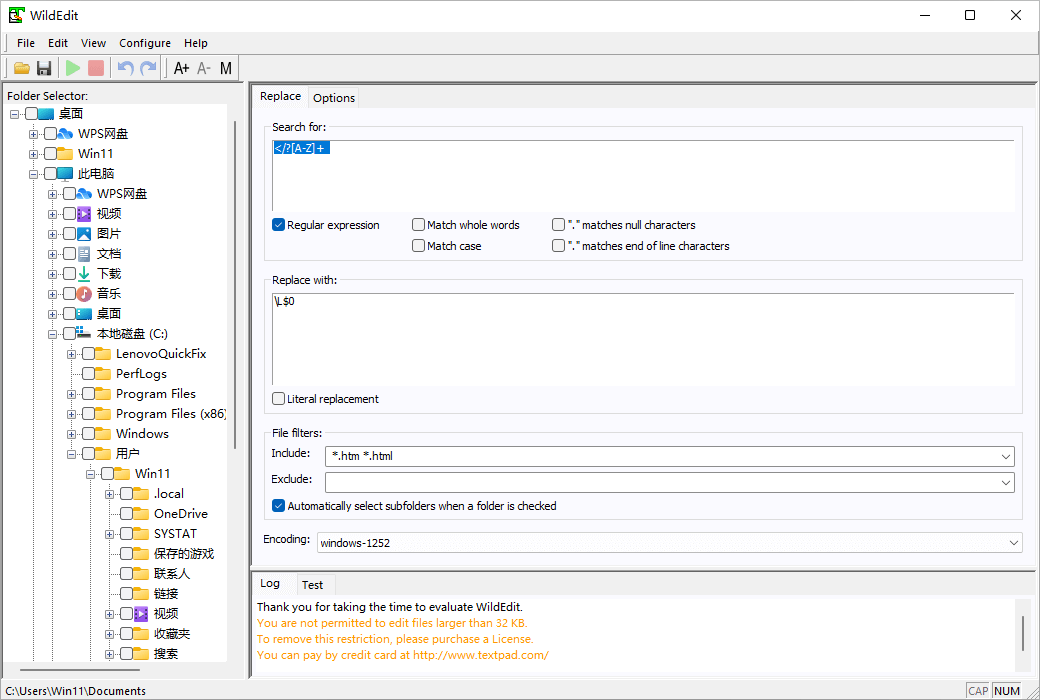
Task: Switch to the Options tab
Action: 334,98
